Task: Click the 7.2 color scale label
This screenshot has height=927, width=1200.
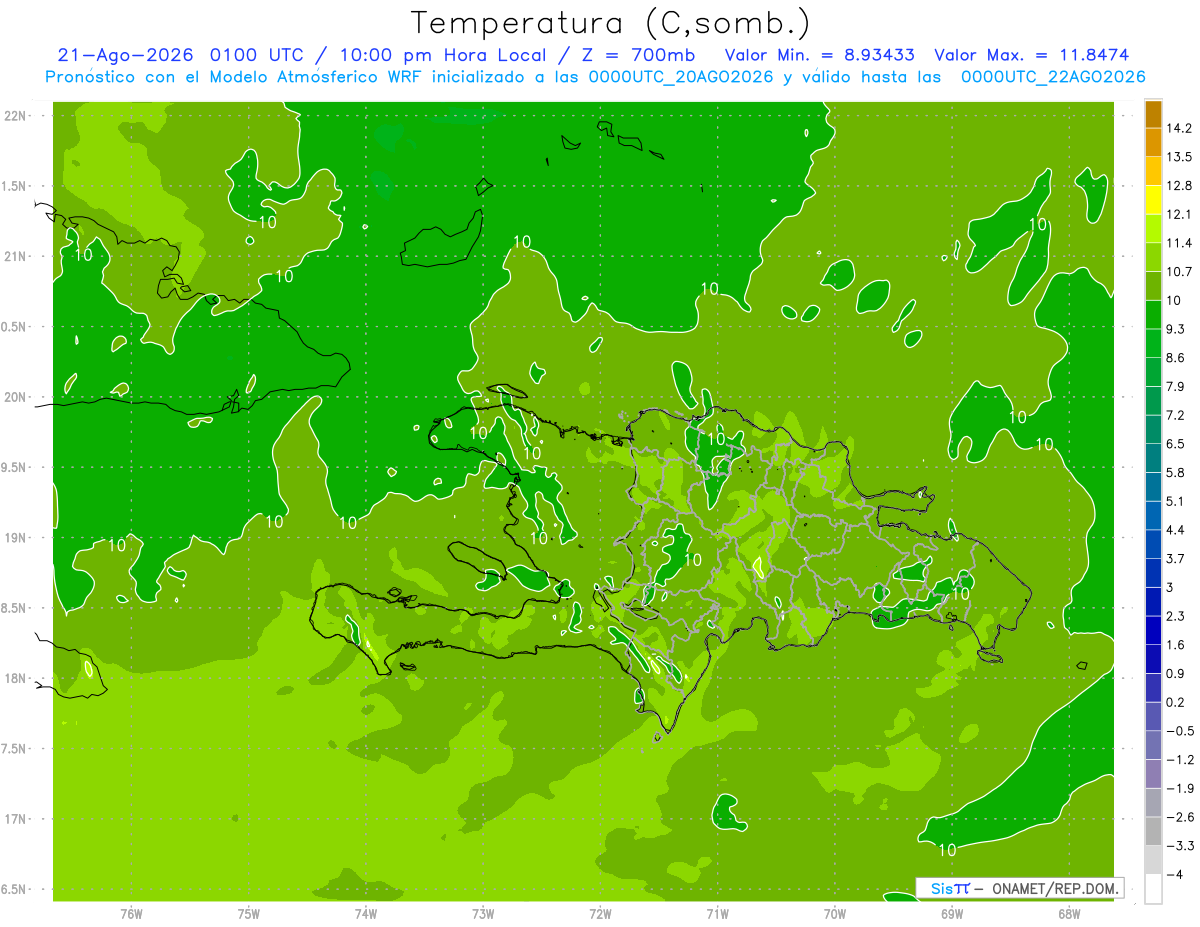Action: (1176, 415)
